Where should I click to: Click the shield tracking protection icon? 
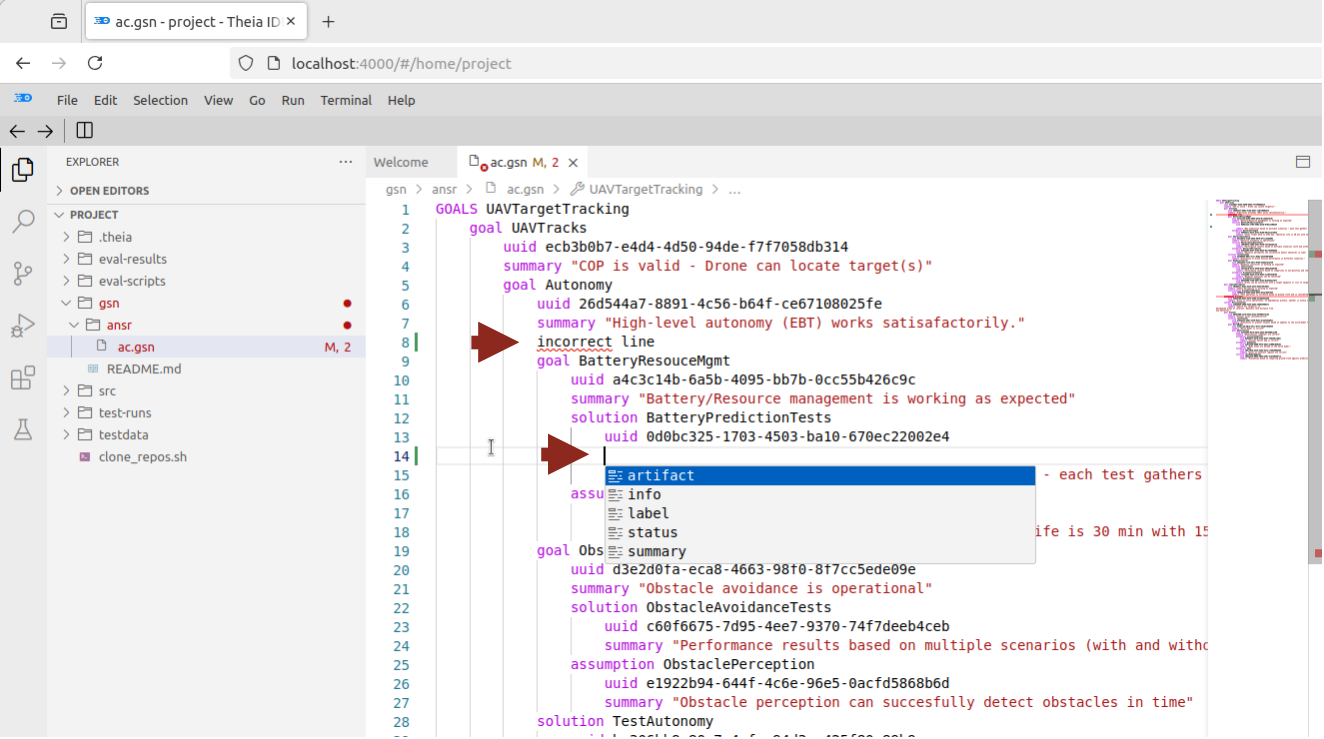pyautogui.click(x=246, y=63)
